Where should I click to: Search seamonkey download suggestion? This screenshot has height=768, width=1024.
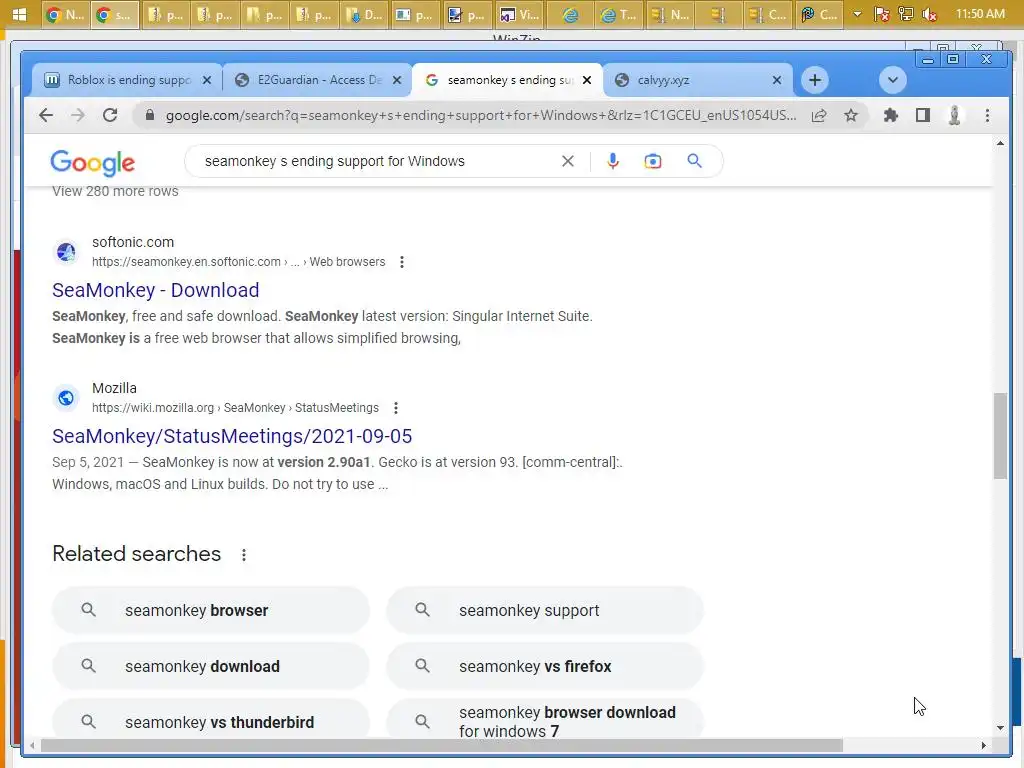click(x=211, y=667)
